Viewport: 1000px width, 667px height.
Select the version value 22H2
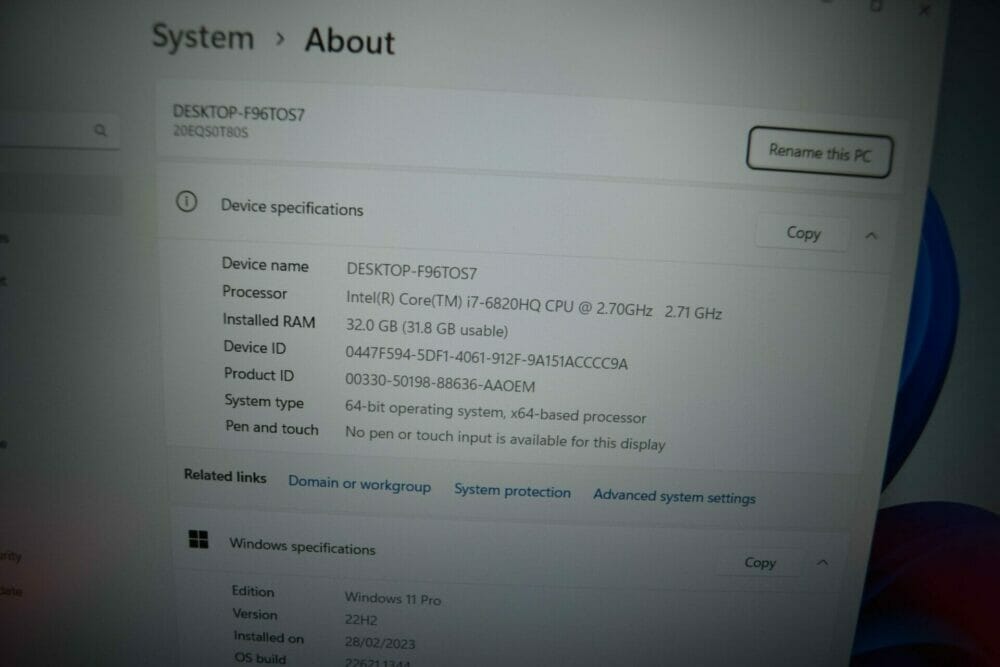click(x=360, y=620)
